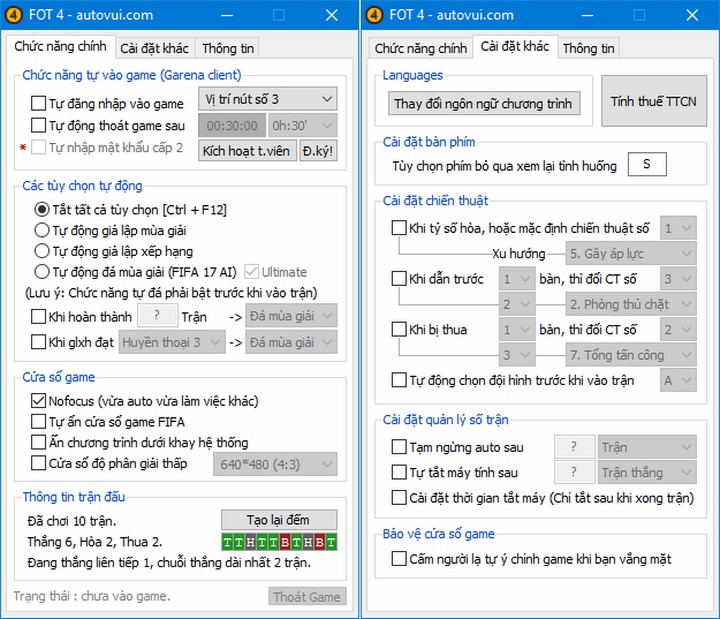Click the Đ.ký! button
Viewport: 720px width, 619px height.
[x=318, y=151]
